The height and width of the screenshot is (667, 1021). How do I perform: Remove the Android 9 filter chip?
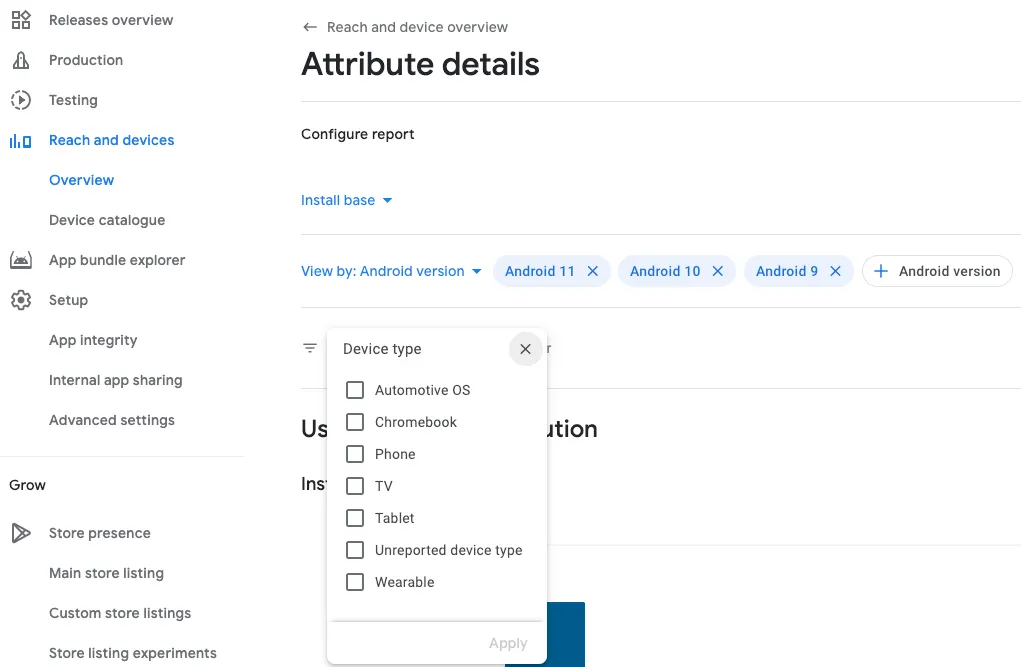point(836,271)
